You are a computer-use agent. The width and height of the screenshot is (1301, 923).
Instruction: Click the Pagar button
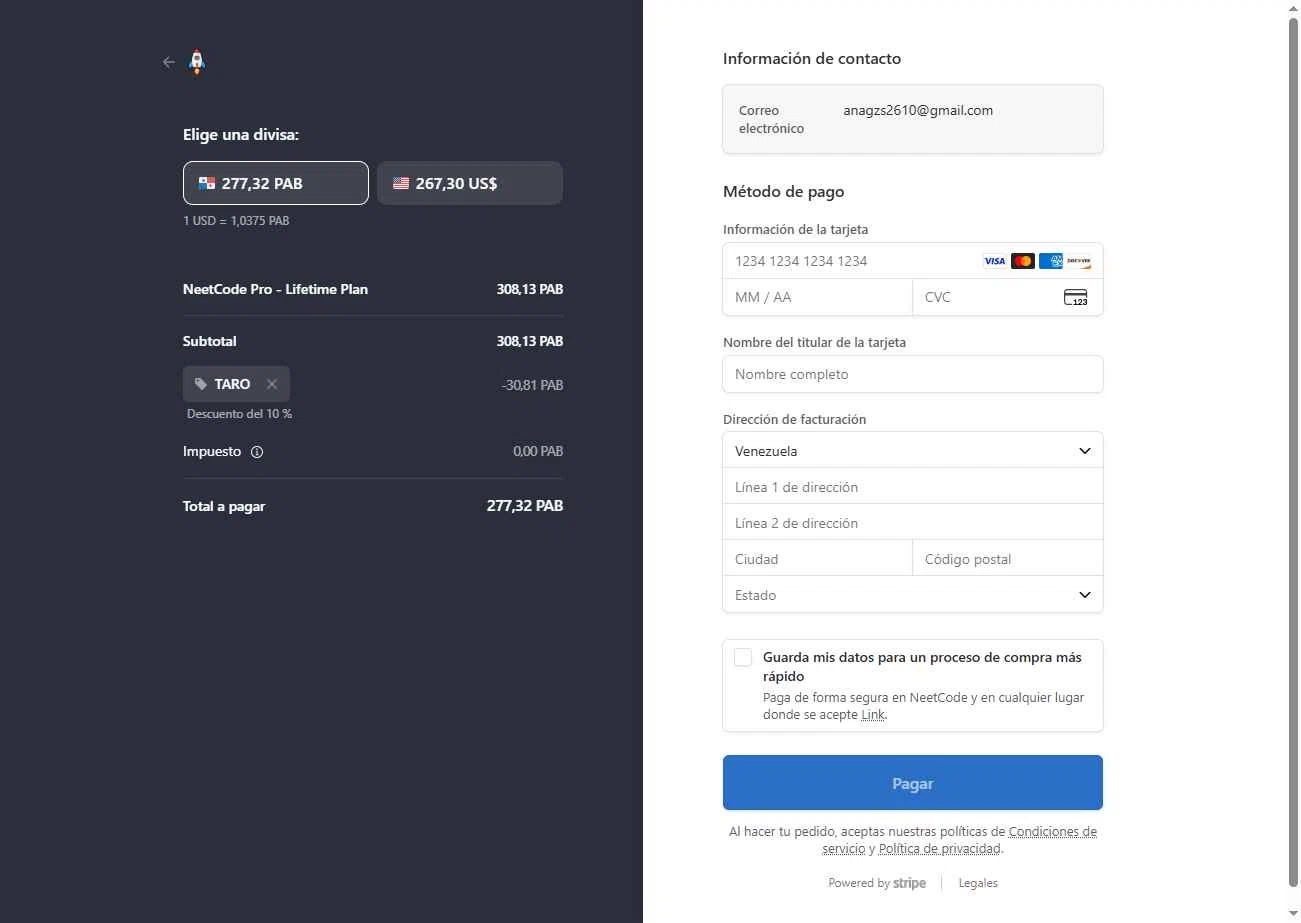(913, 783)
